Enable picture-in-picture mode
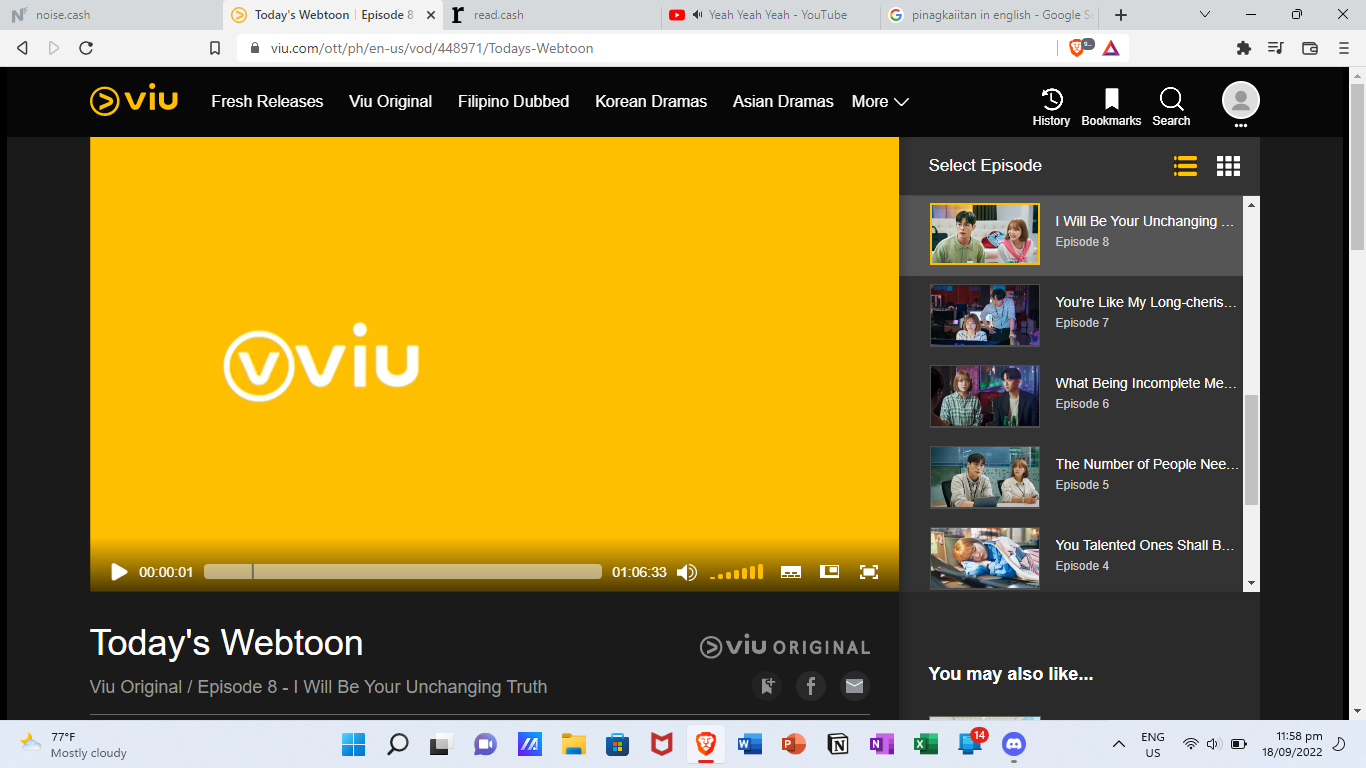Viewport: 1366px width, 768px height. (x=829, y=572)
